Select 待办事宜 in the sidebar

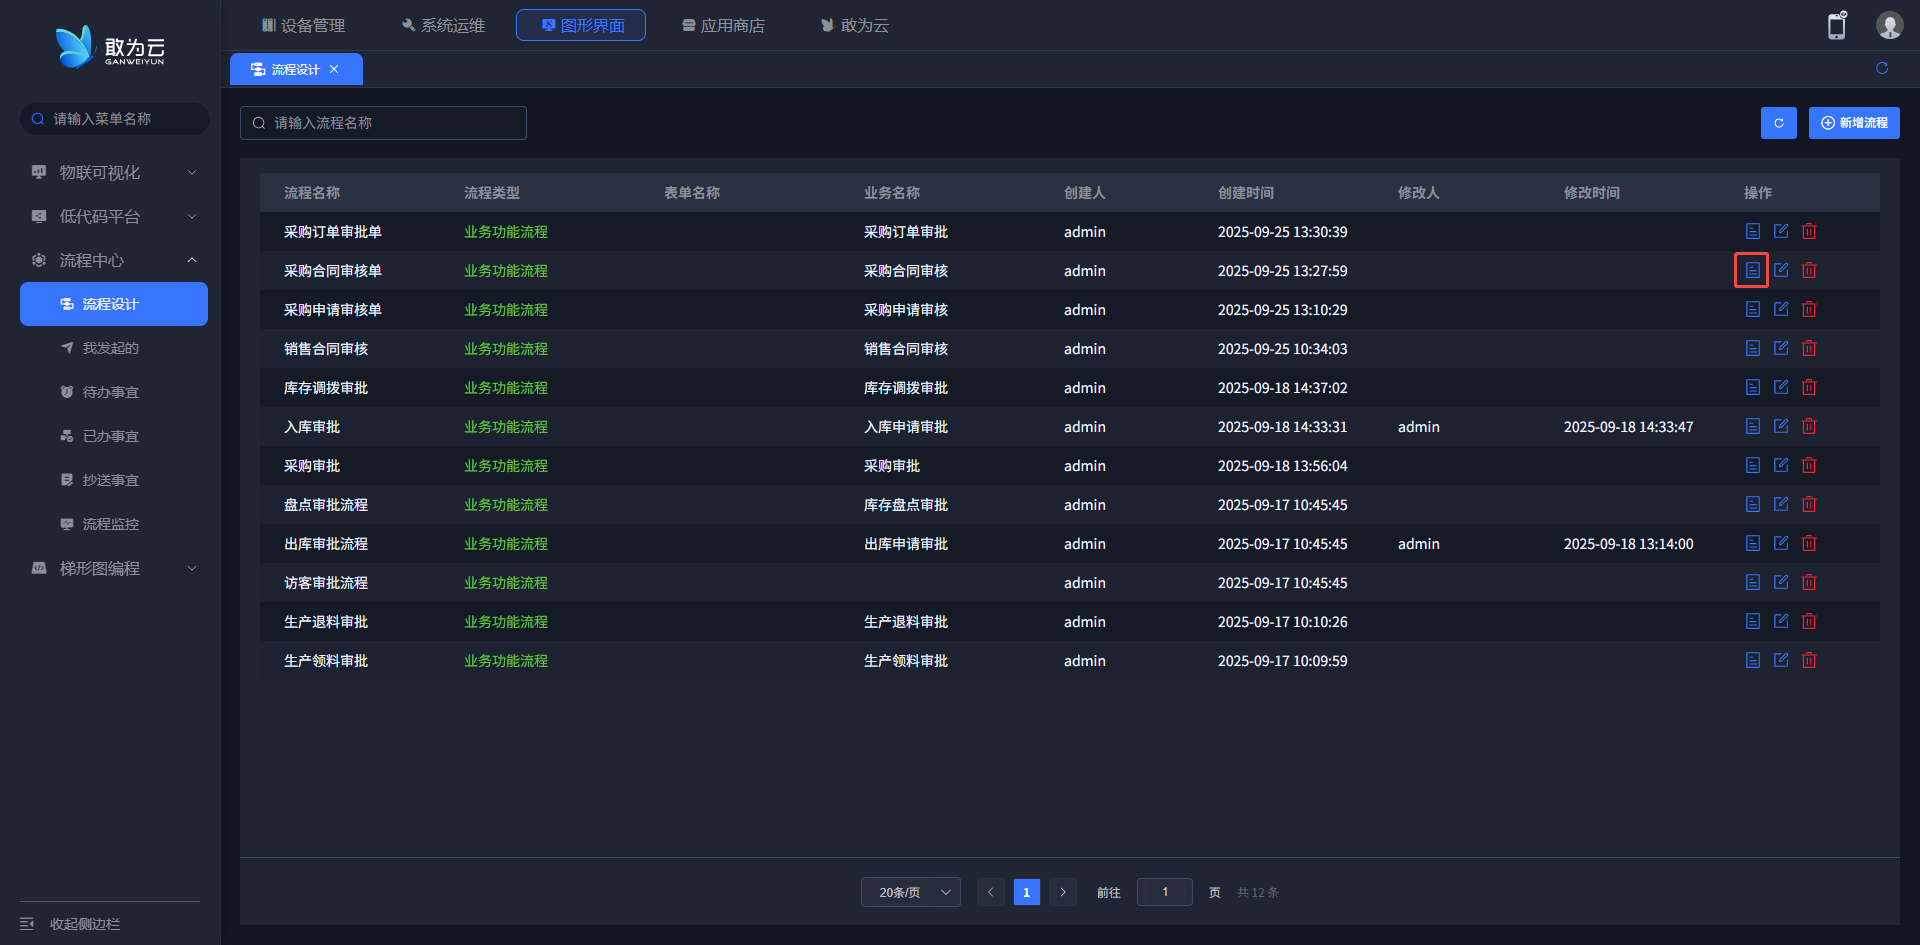click(x=110, y=392)
